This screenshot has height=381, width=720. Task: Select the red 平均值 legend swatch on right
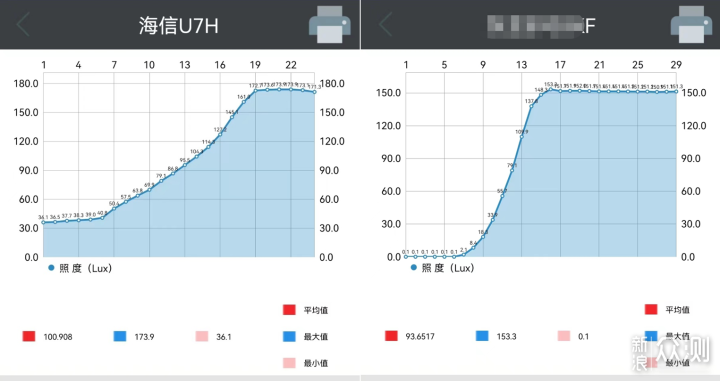tap(651, 309)
